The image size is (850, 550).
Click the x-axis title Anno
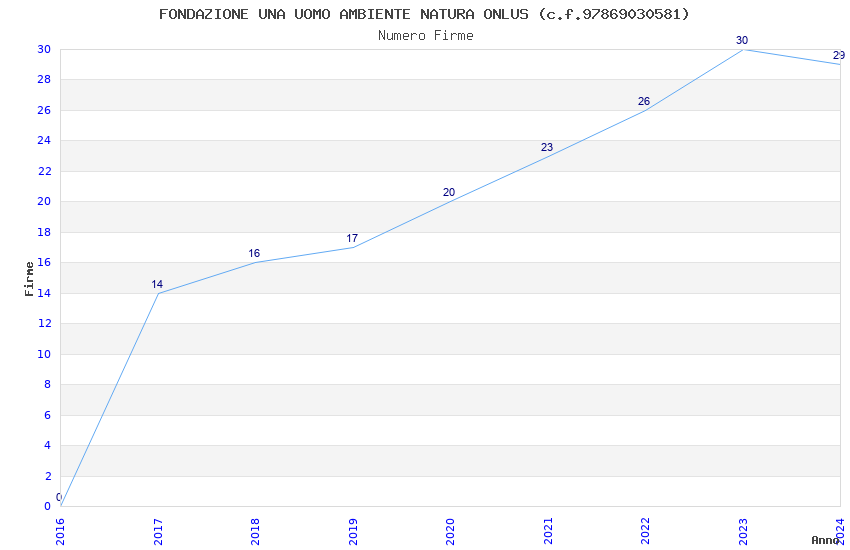click(825, 540)
